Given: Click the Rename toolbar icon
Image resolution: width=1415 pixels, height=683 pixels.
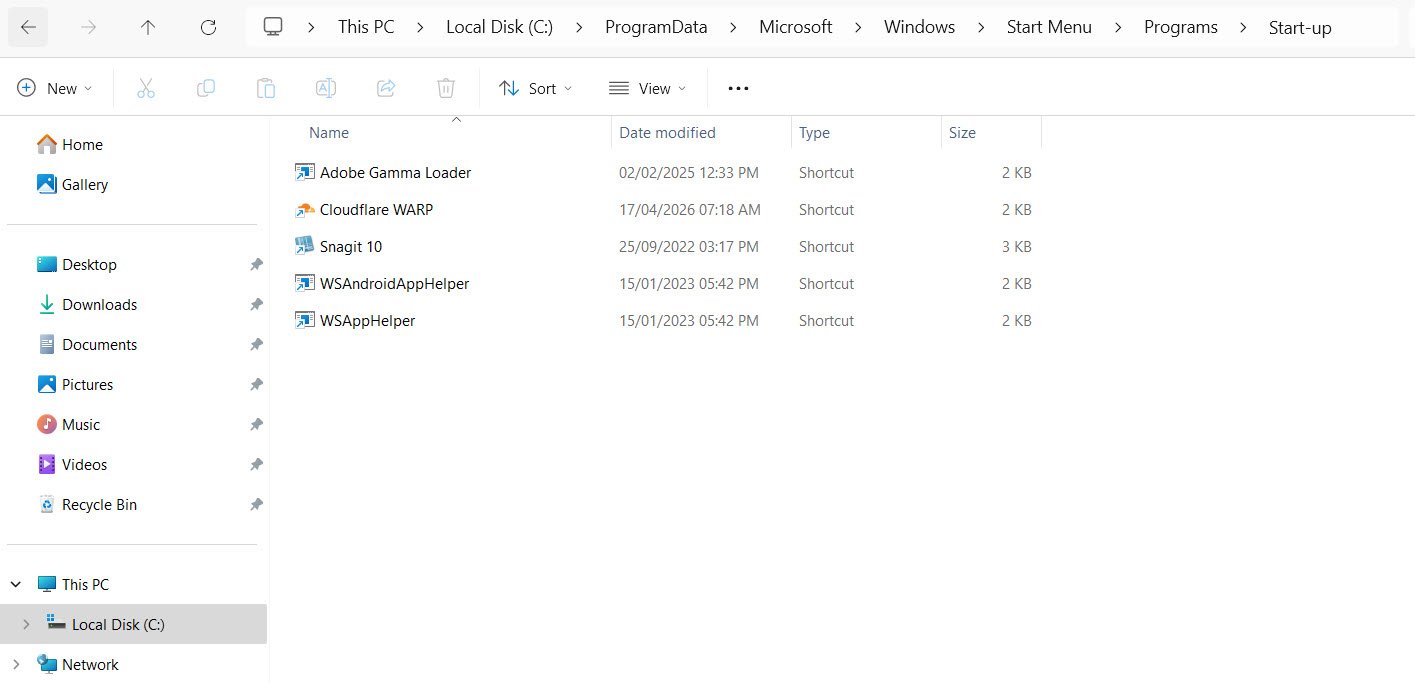Looking at the screenshot, I should pos(326,88).
